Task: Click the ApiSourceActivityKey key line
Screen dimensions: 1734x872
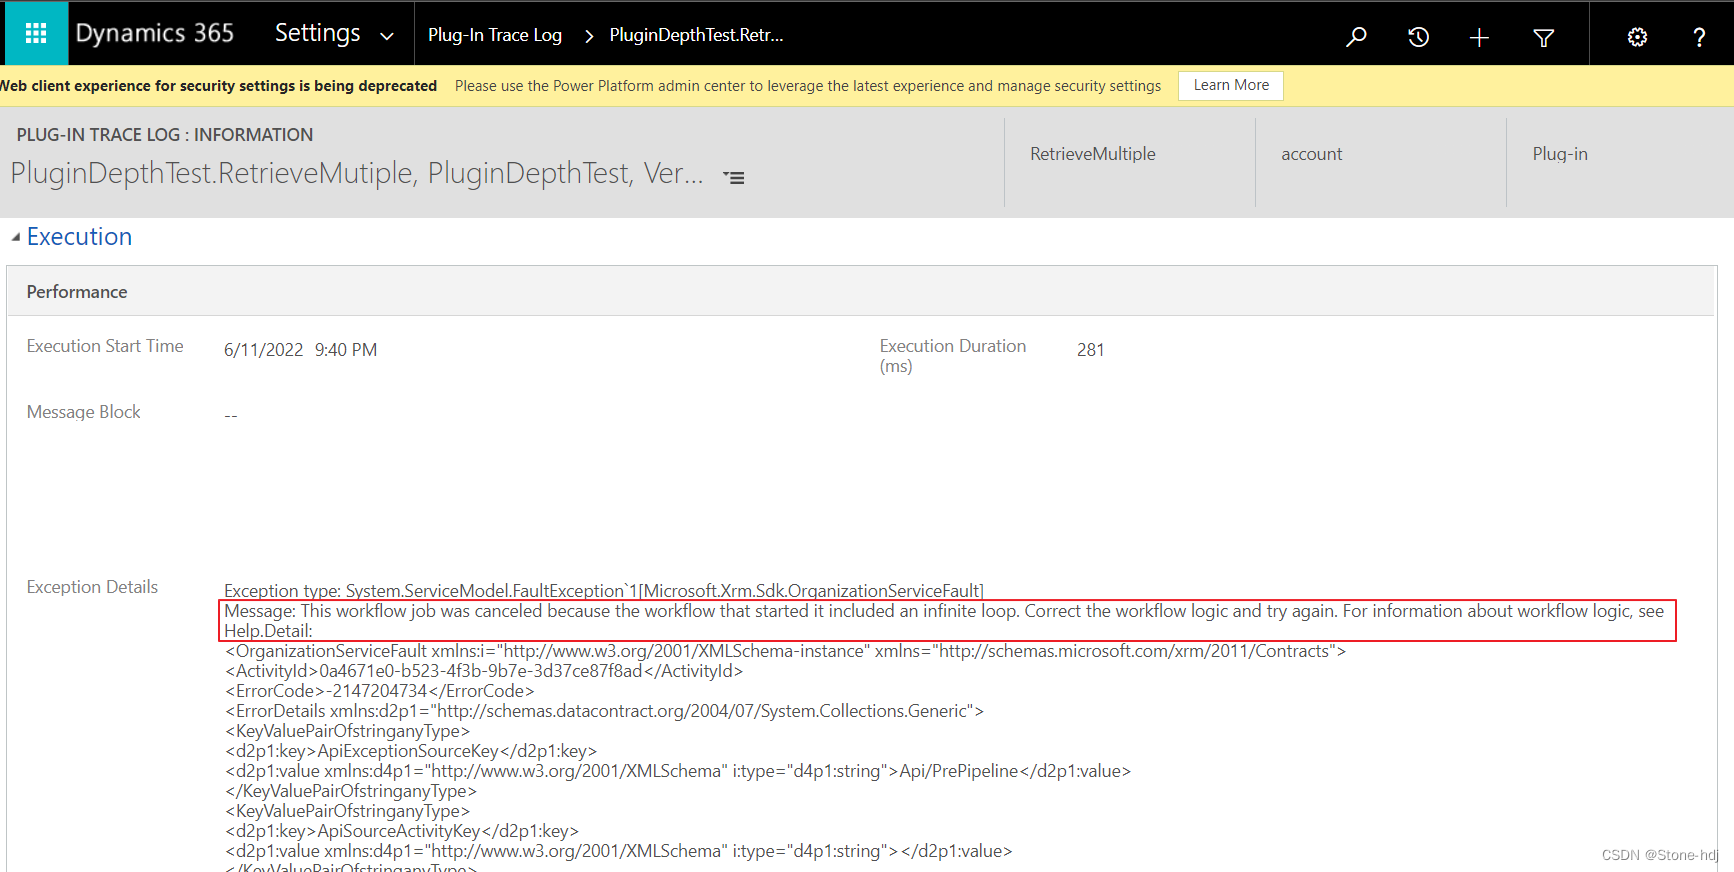Action: (402, 831)
